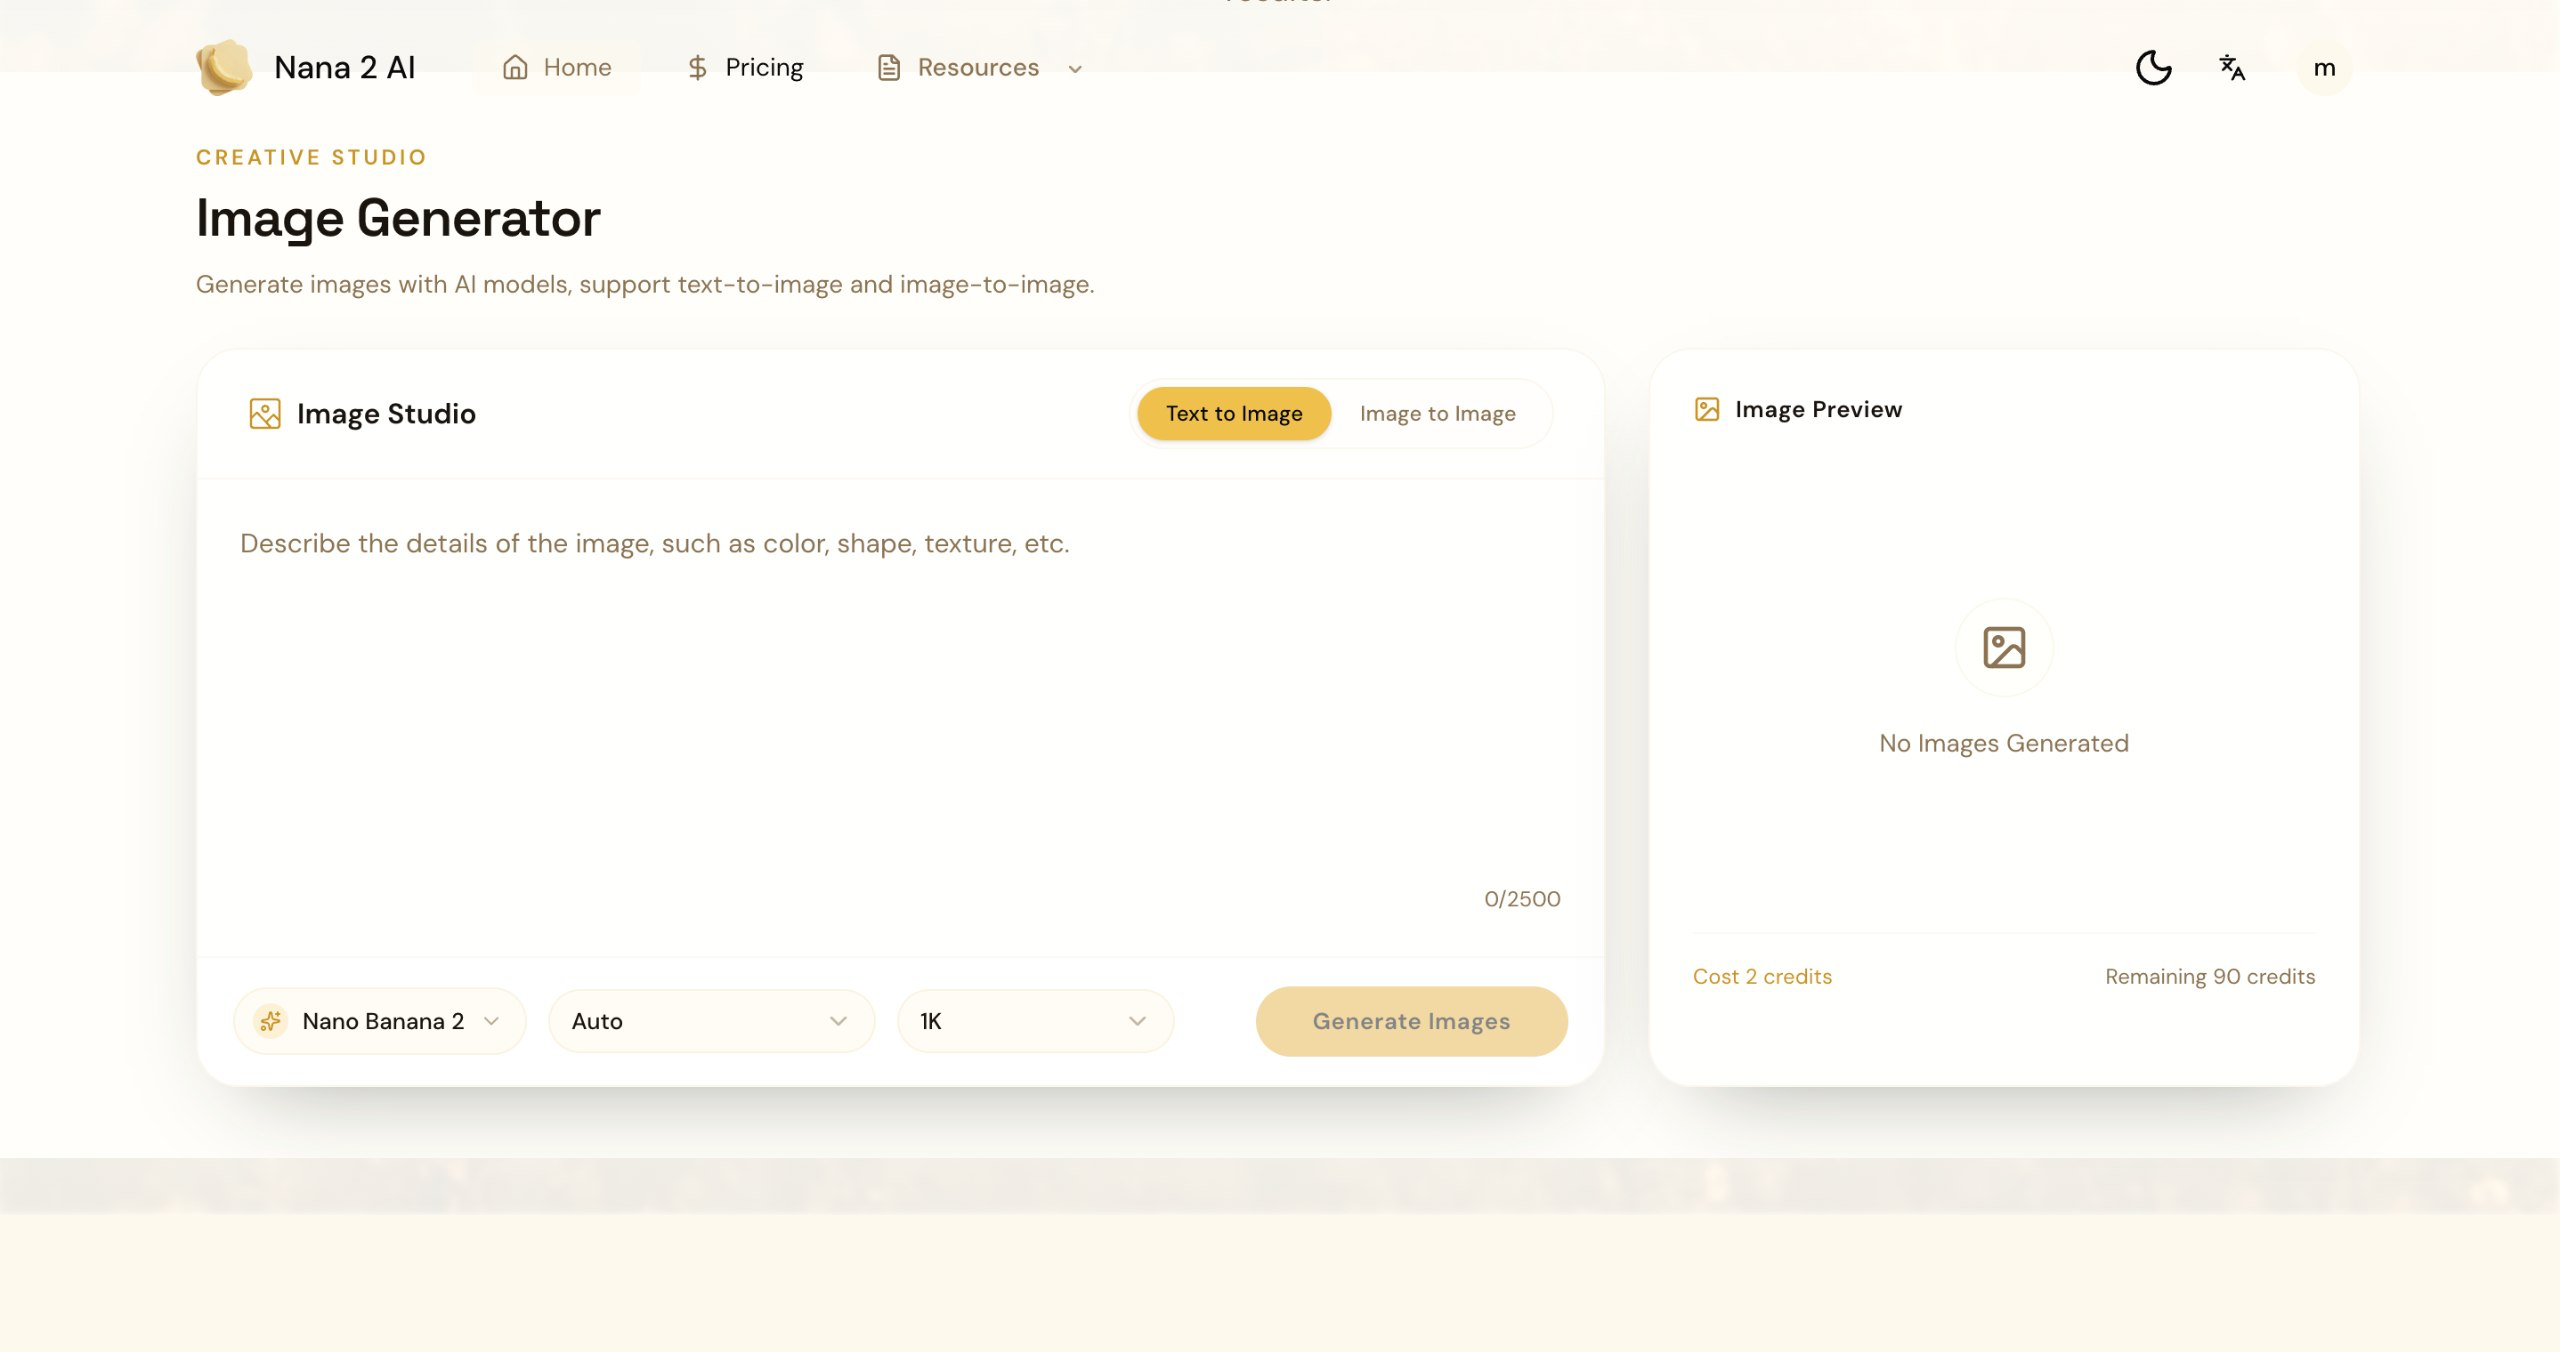Click the house icon beside Home
This screenshot has height=1352, width=2560.
(x=515, y=68)
